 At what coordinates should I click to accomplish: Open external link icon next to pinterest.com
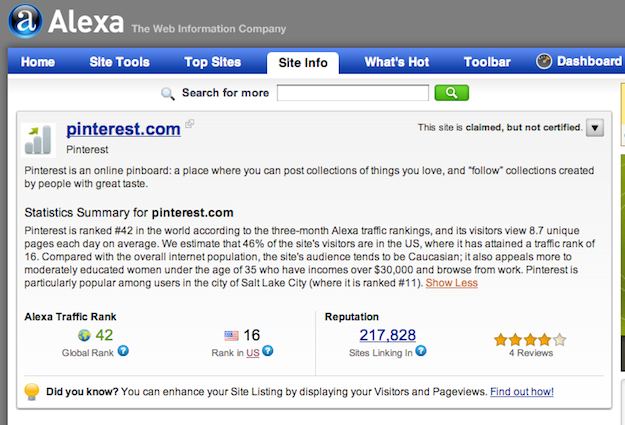190,124
